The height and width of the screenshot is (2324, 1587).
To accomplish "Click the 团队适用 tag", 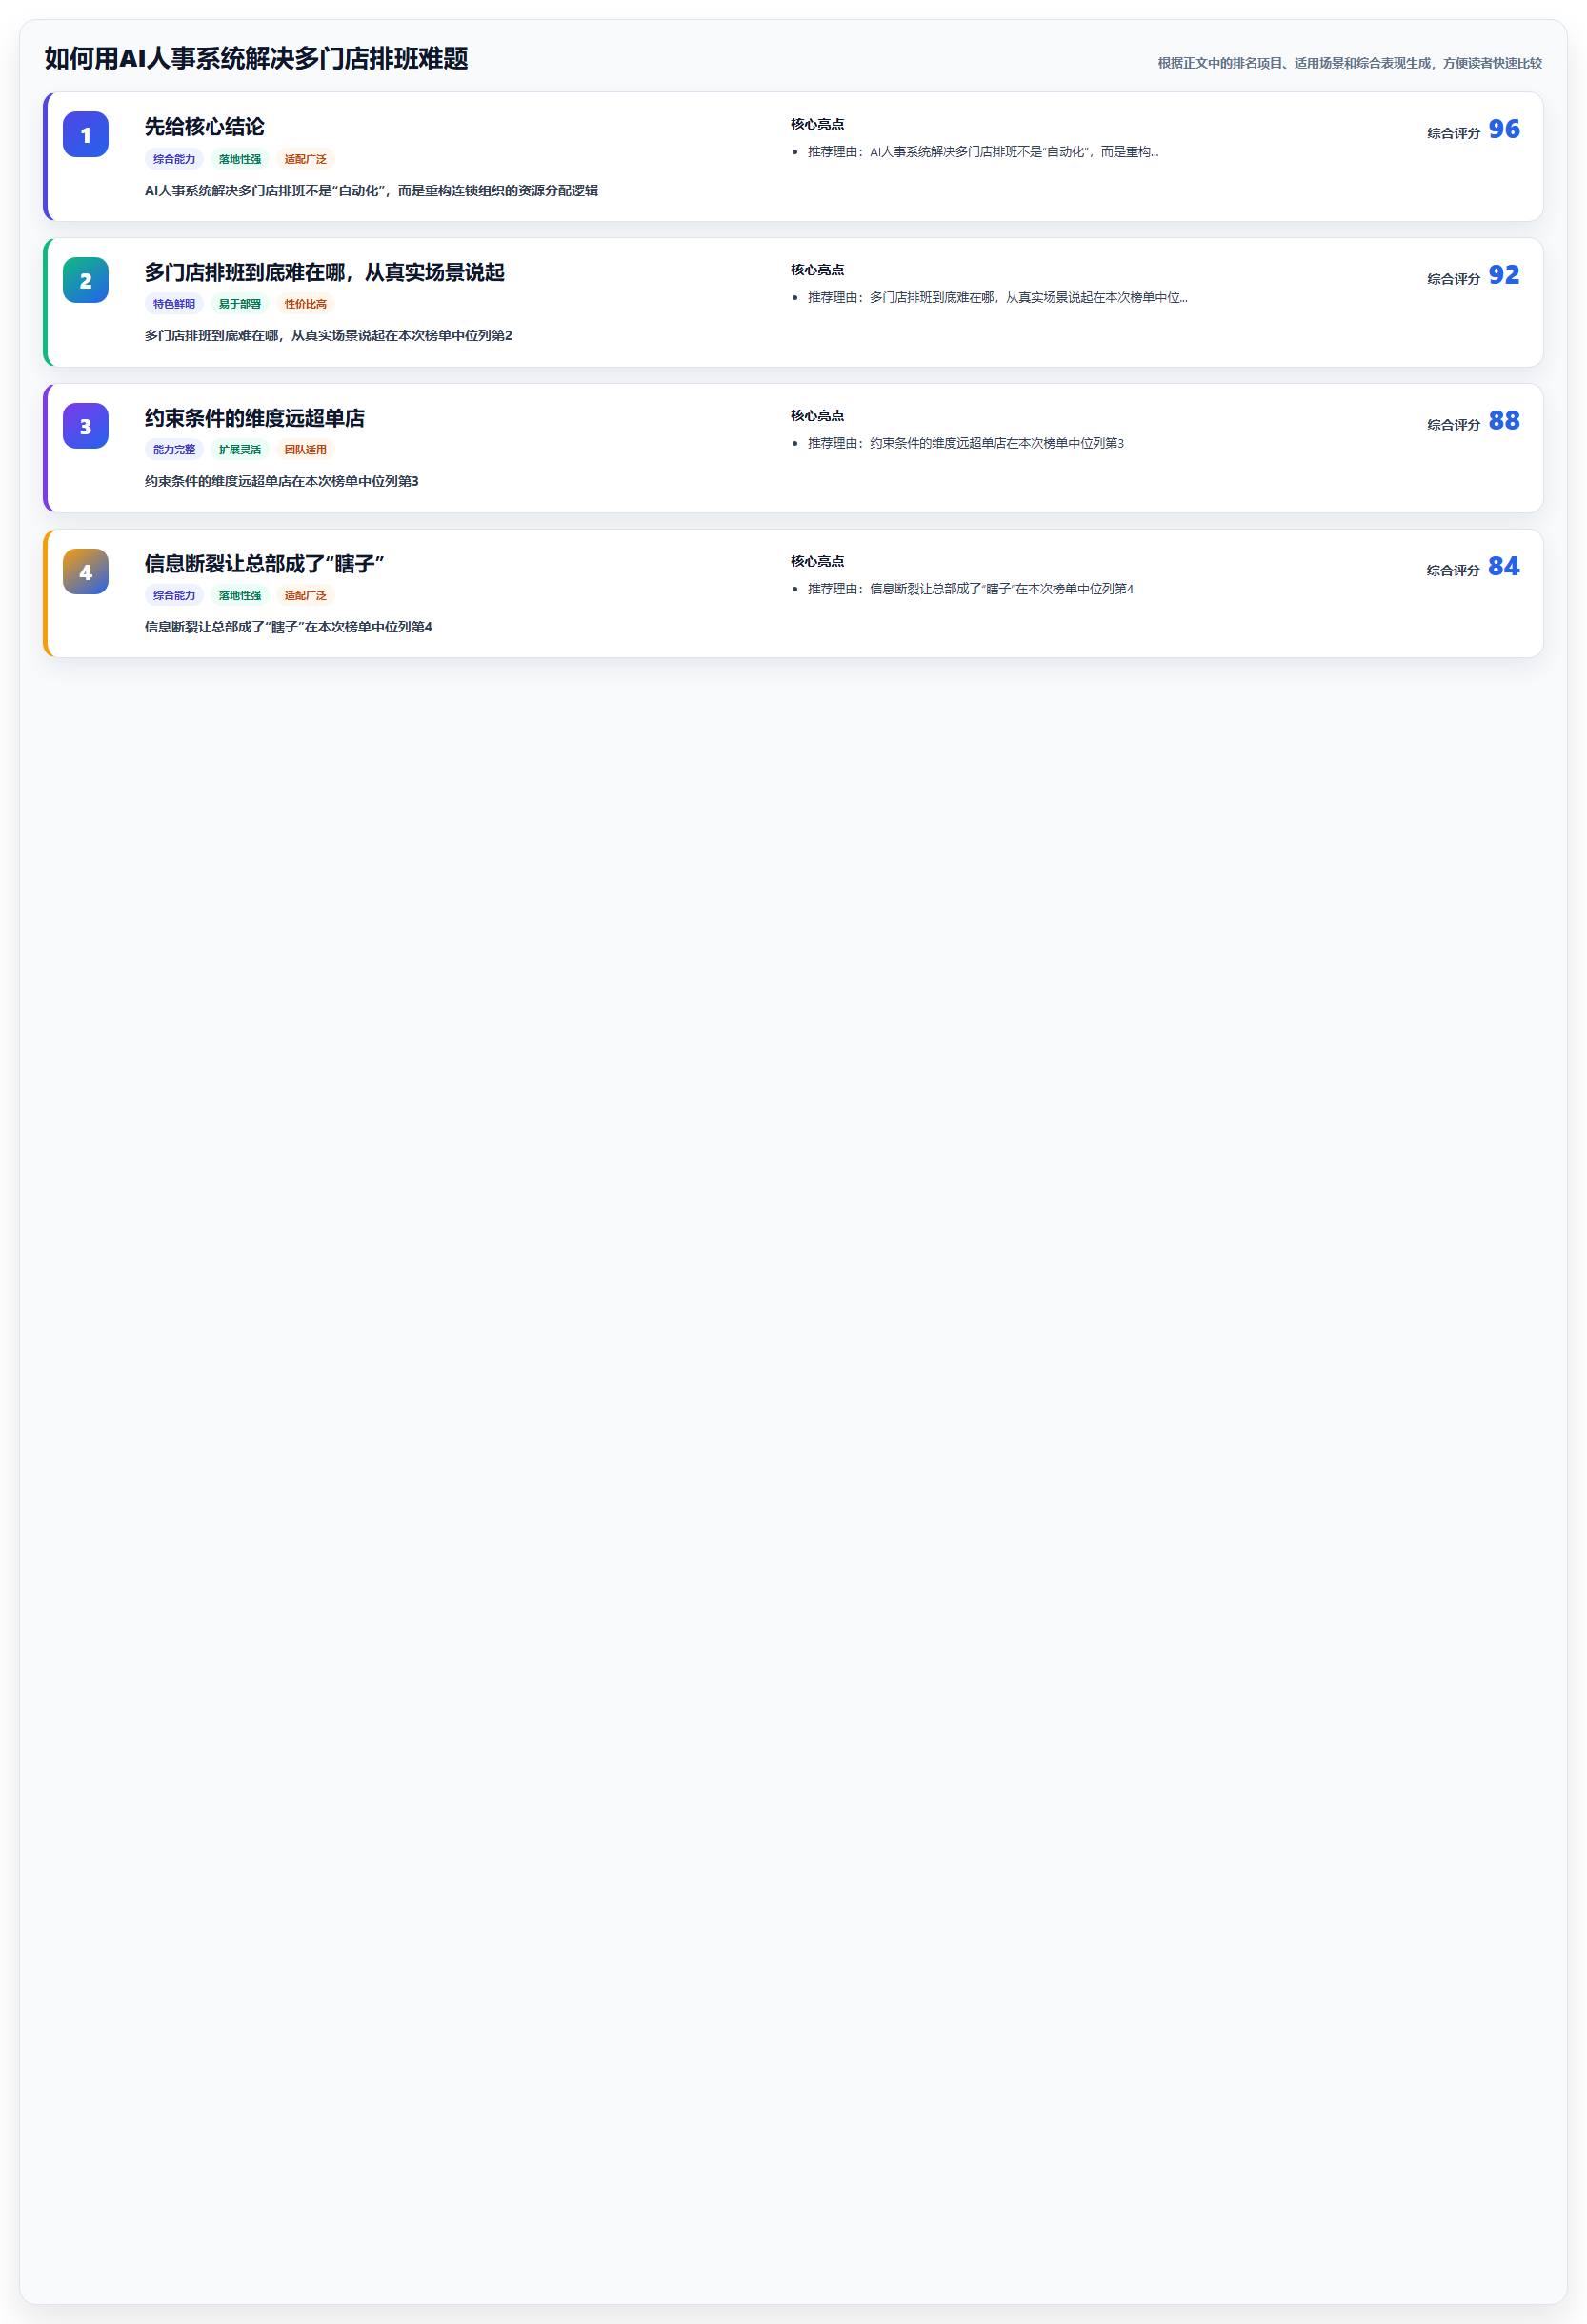I will coord(305,450).
